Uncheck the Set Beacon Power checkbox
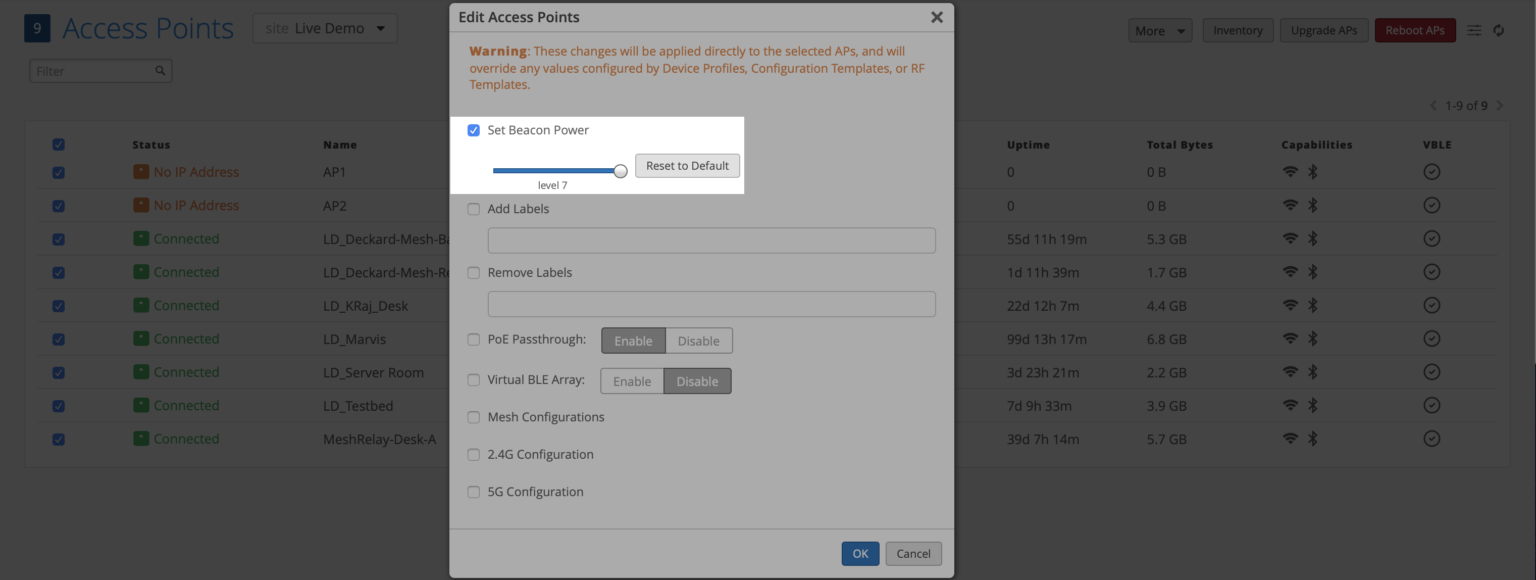The width and height of the screenshot is (1536, 580). pos(474,130)
